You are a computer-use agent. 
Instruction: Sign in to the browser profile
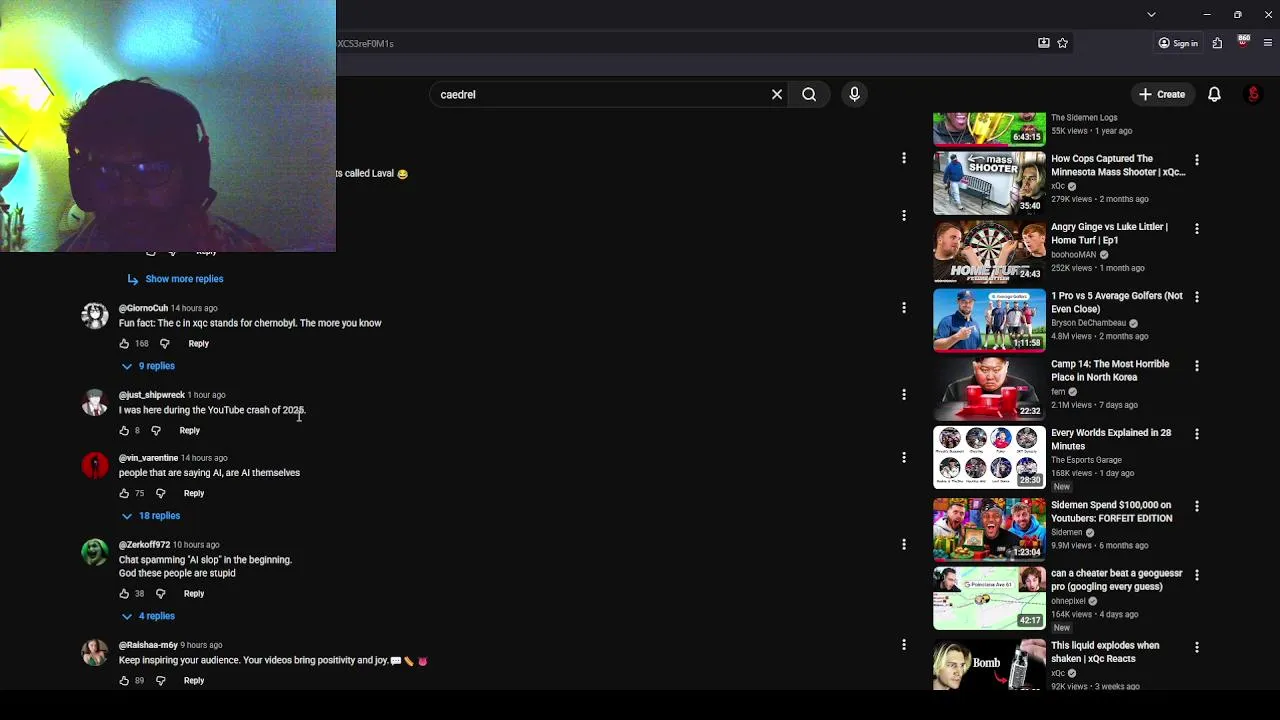(1178, 43)
